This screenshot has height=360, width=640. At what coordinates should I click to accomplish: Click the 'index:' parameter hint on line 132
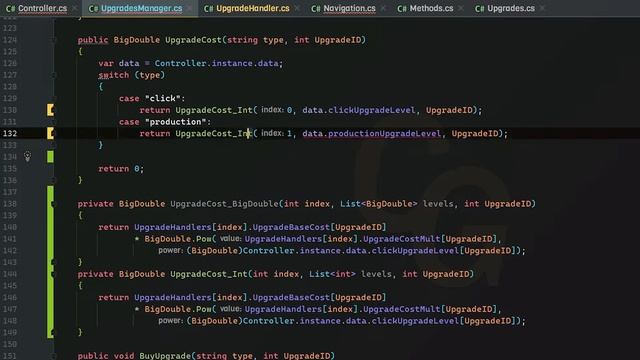click(x=272, y=133)
